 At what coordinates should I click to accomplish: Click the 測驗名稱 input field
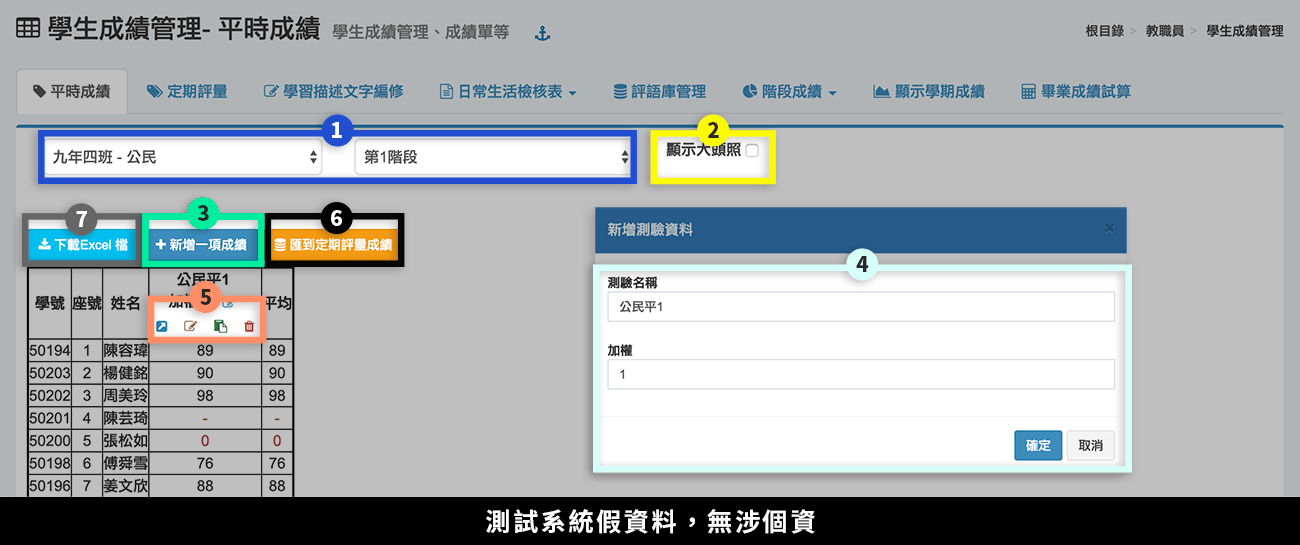(860, 307)
